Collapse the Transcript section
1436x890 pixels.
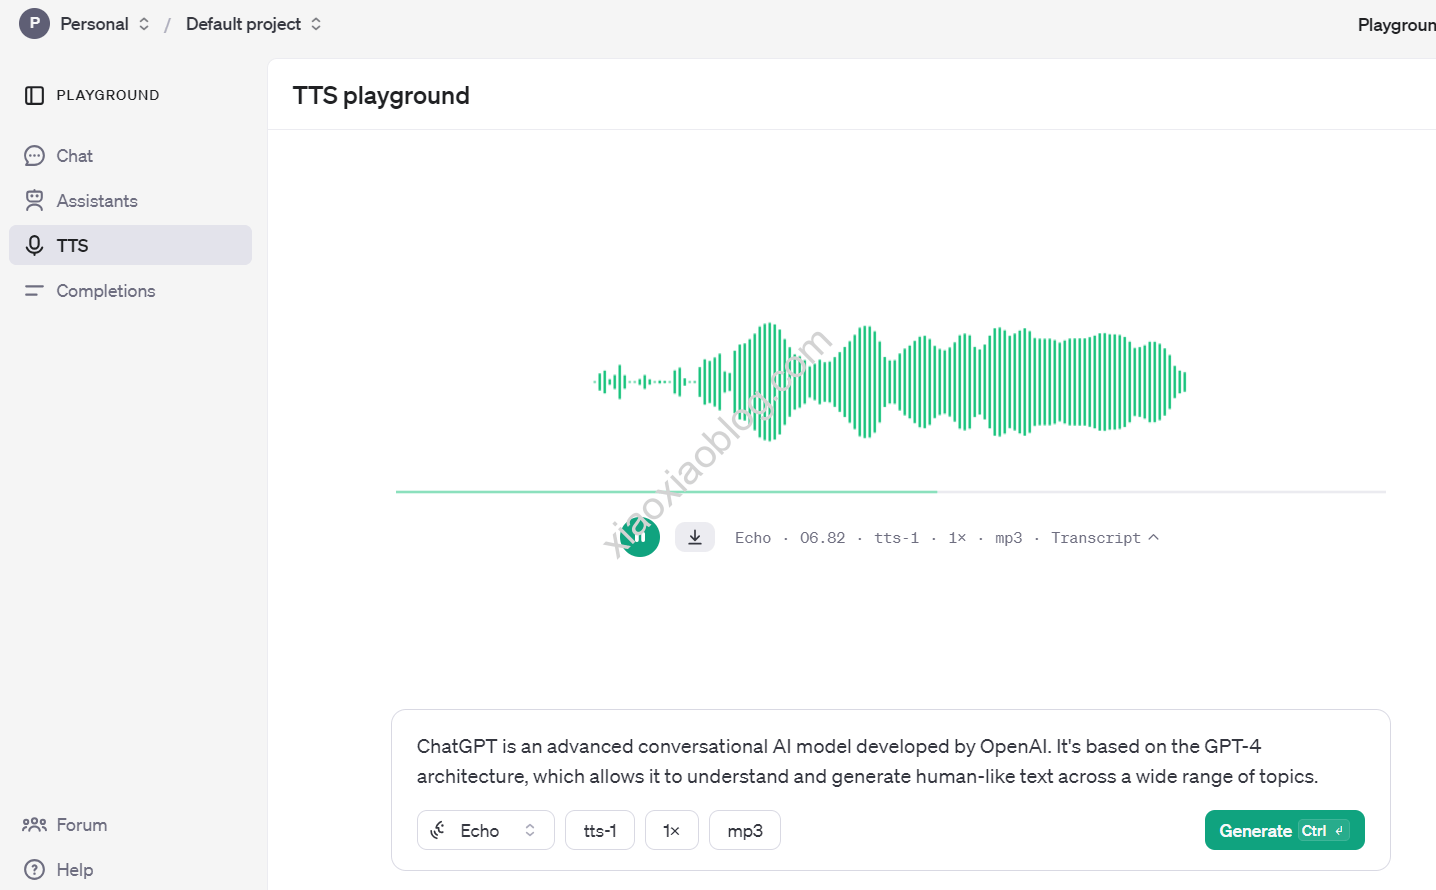[1105, 538]
